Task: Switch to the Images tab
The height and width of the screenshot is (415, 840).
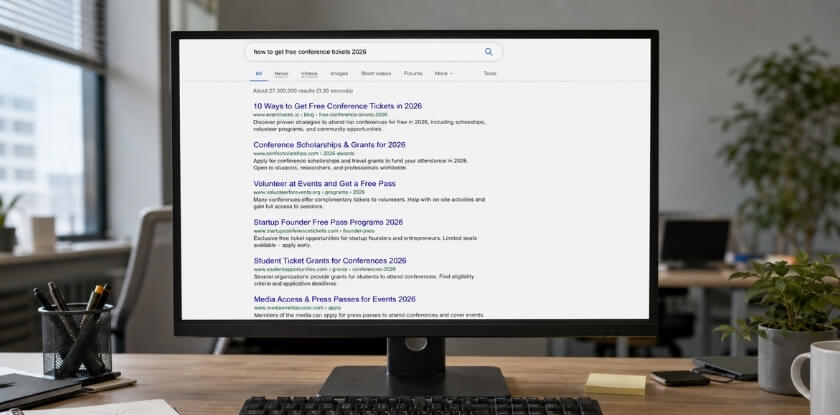Action: pos(339,74)
